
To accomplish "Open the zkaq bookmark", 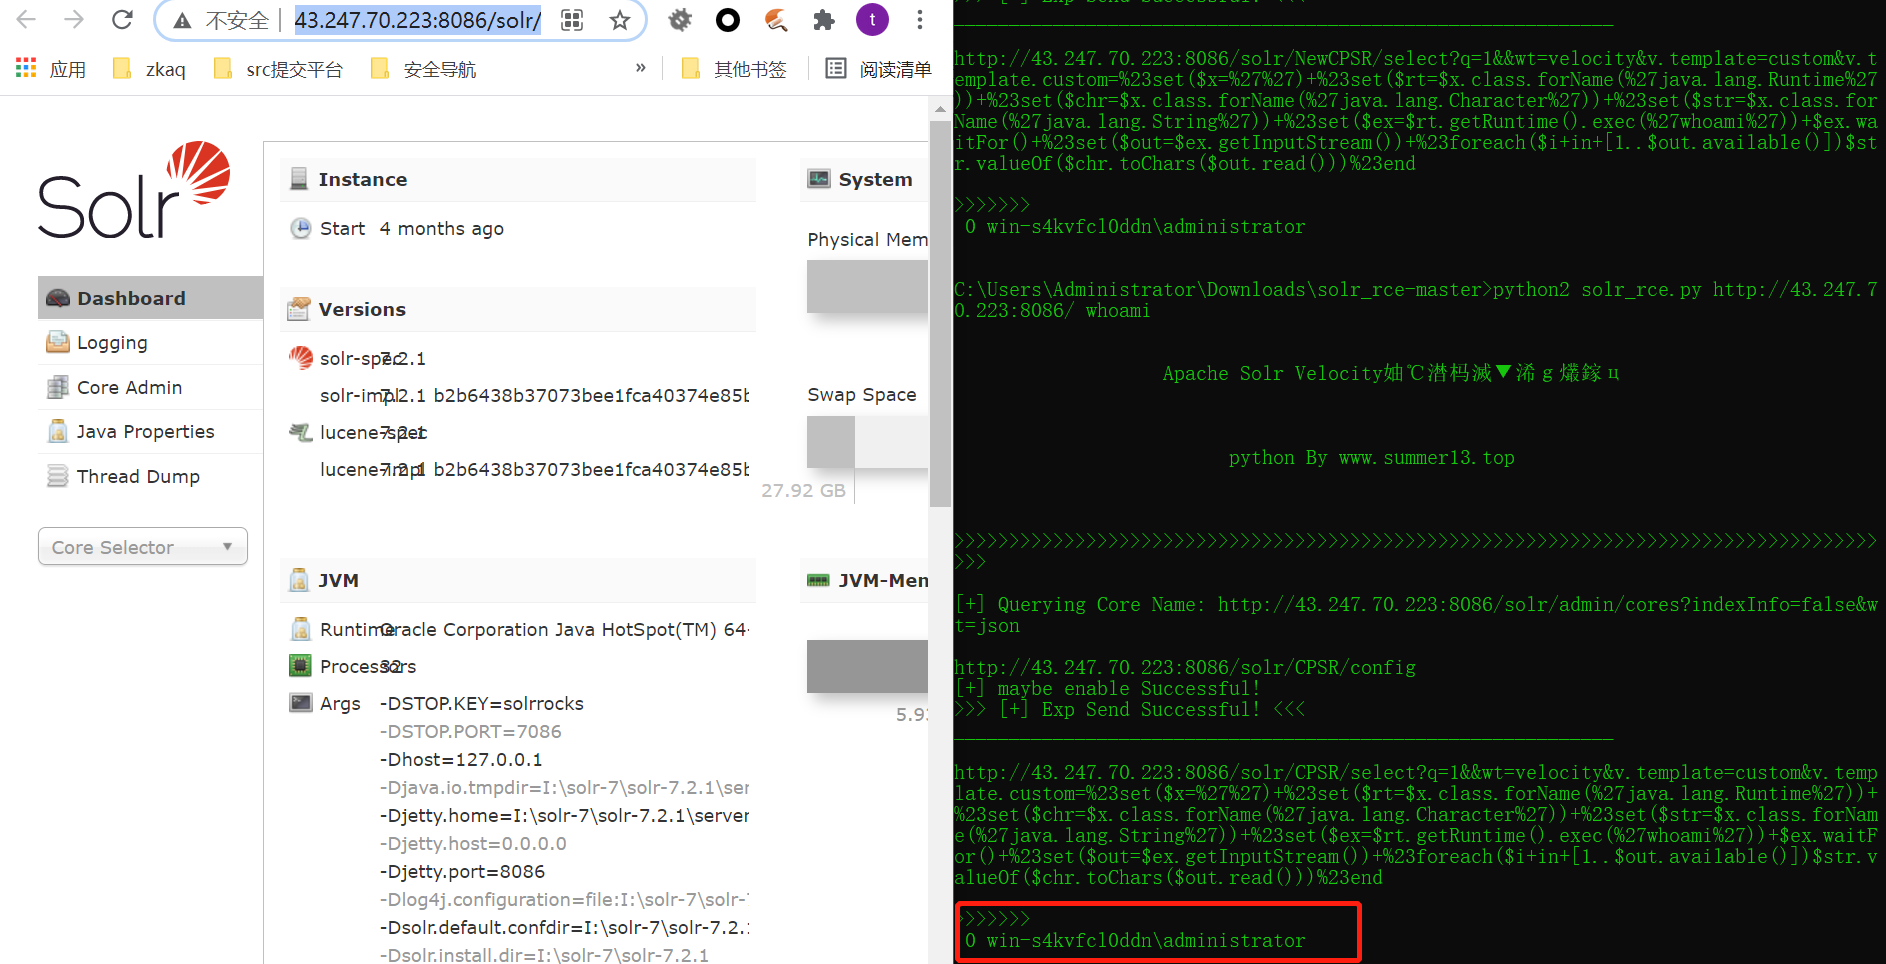I will 149,68.
